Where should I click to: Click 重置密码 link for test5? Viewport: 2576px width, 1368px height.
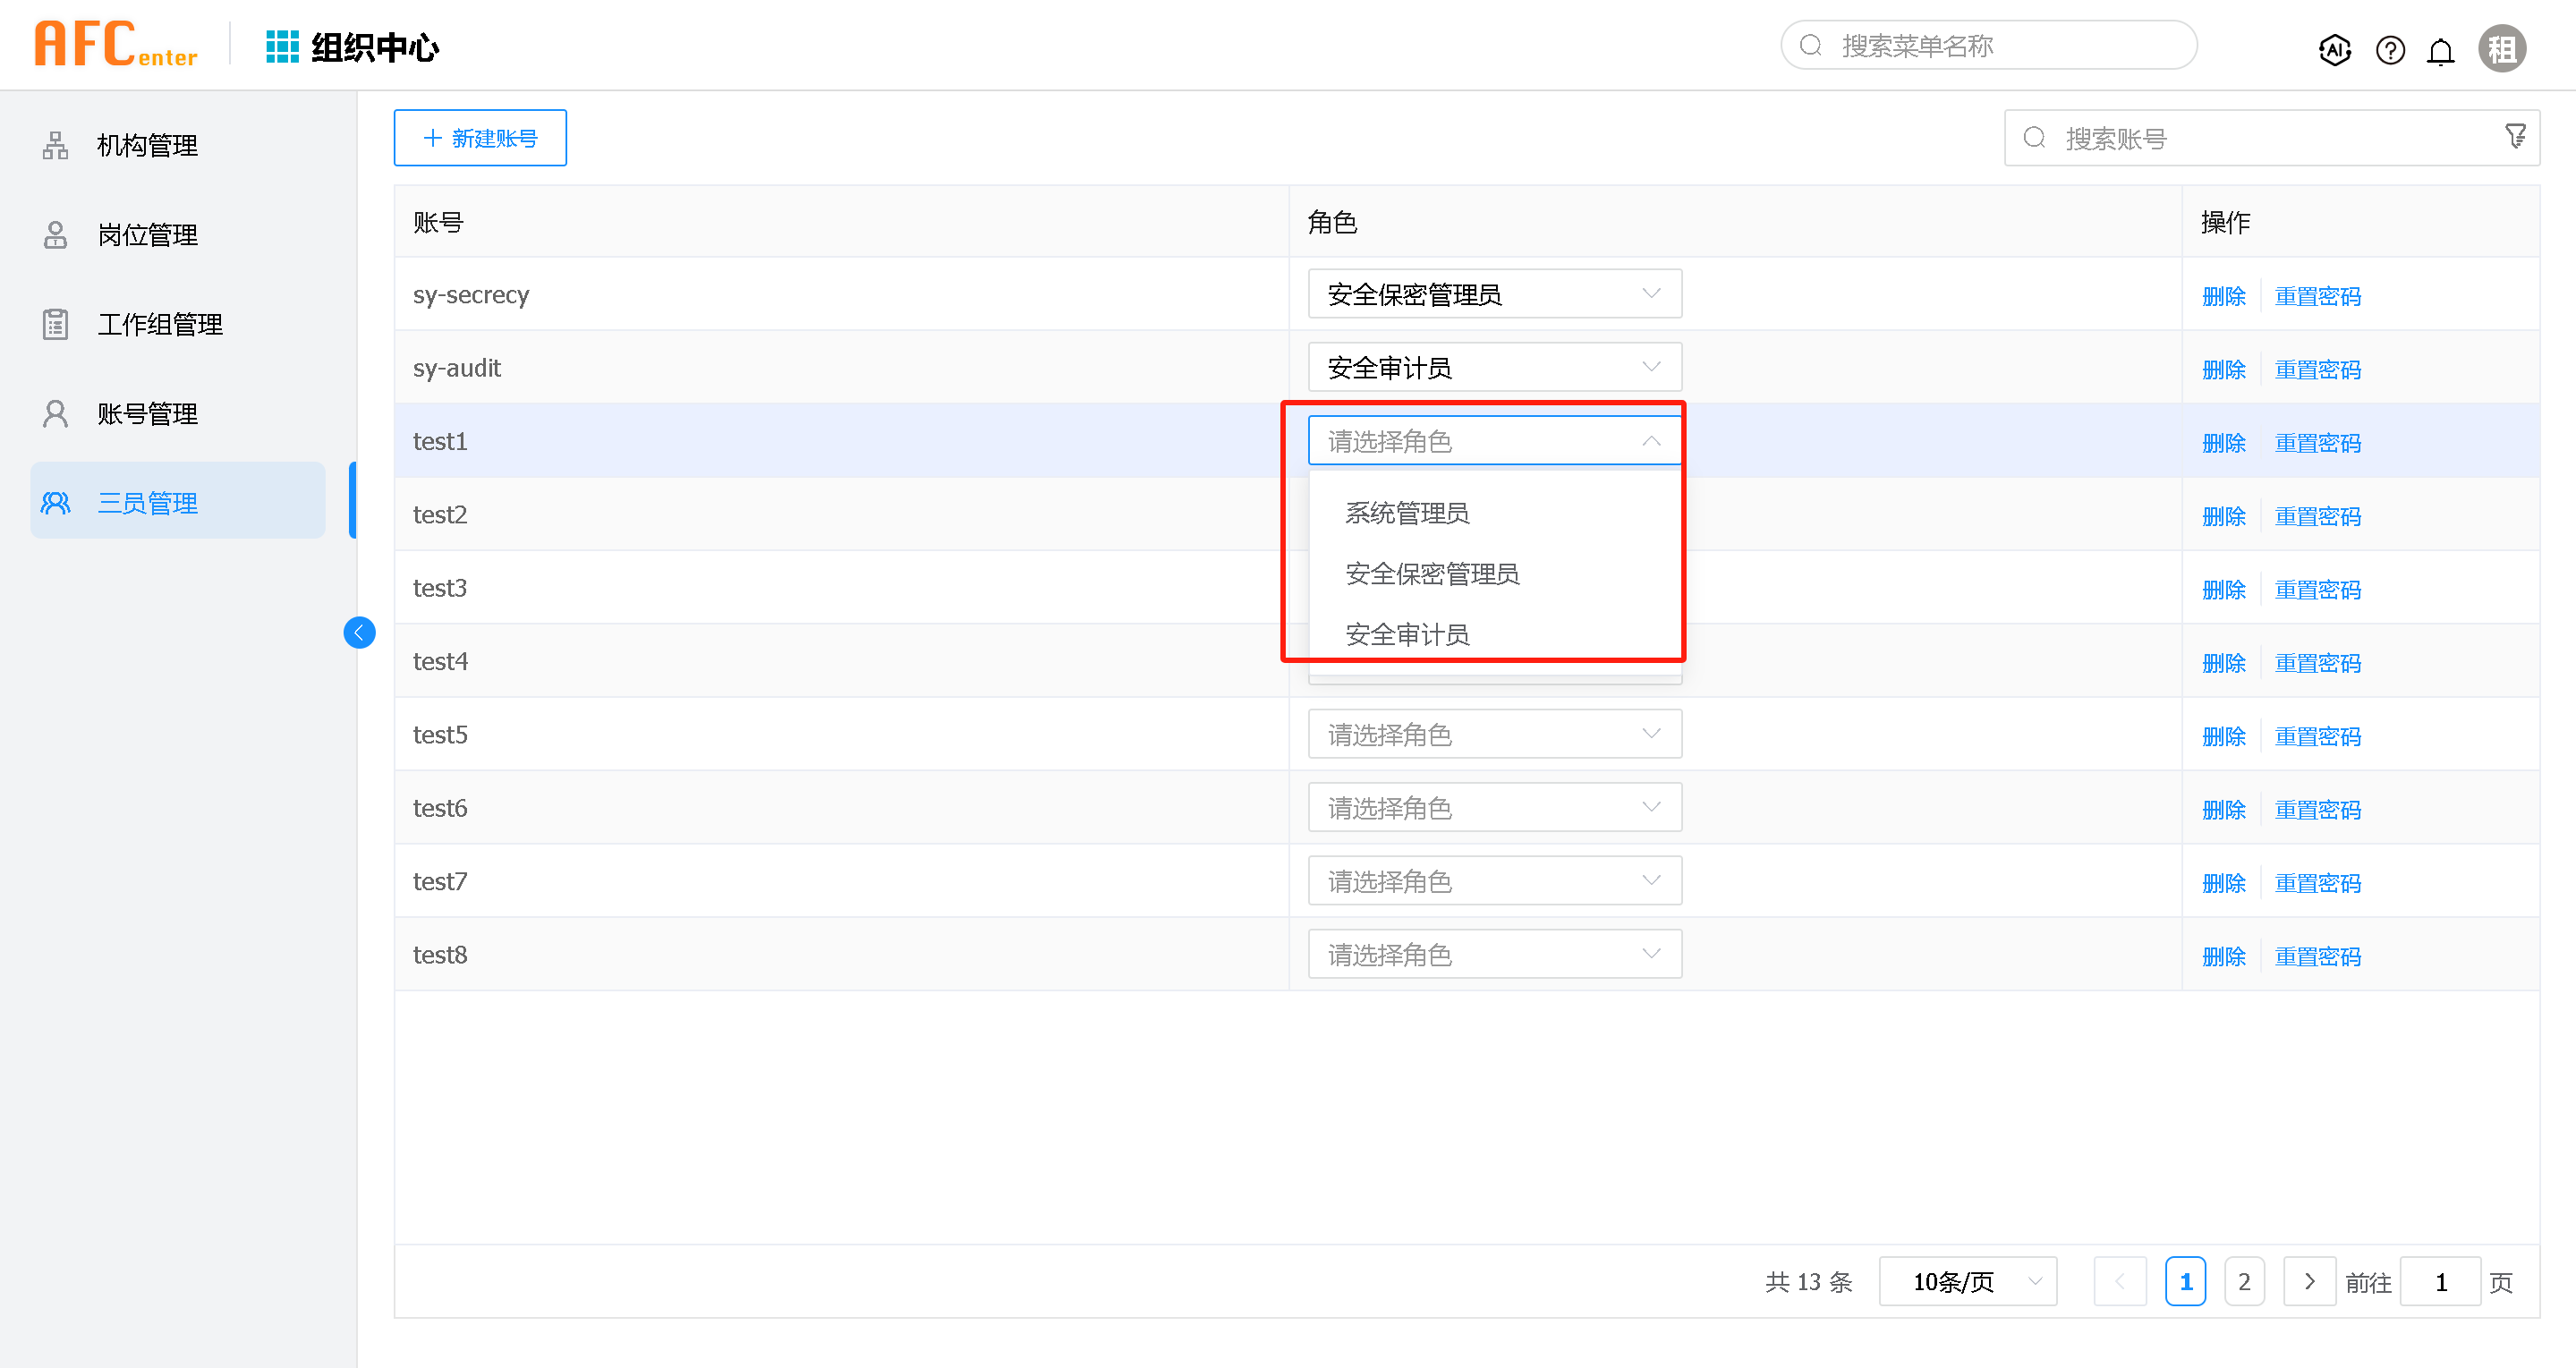[2317, 736]
